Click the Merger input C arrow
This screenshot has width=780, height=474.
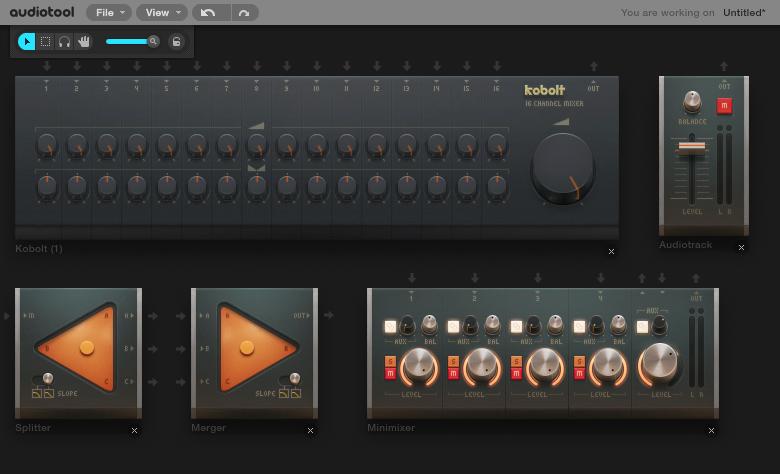click(181, 381)
